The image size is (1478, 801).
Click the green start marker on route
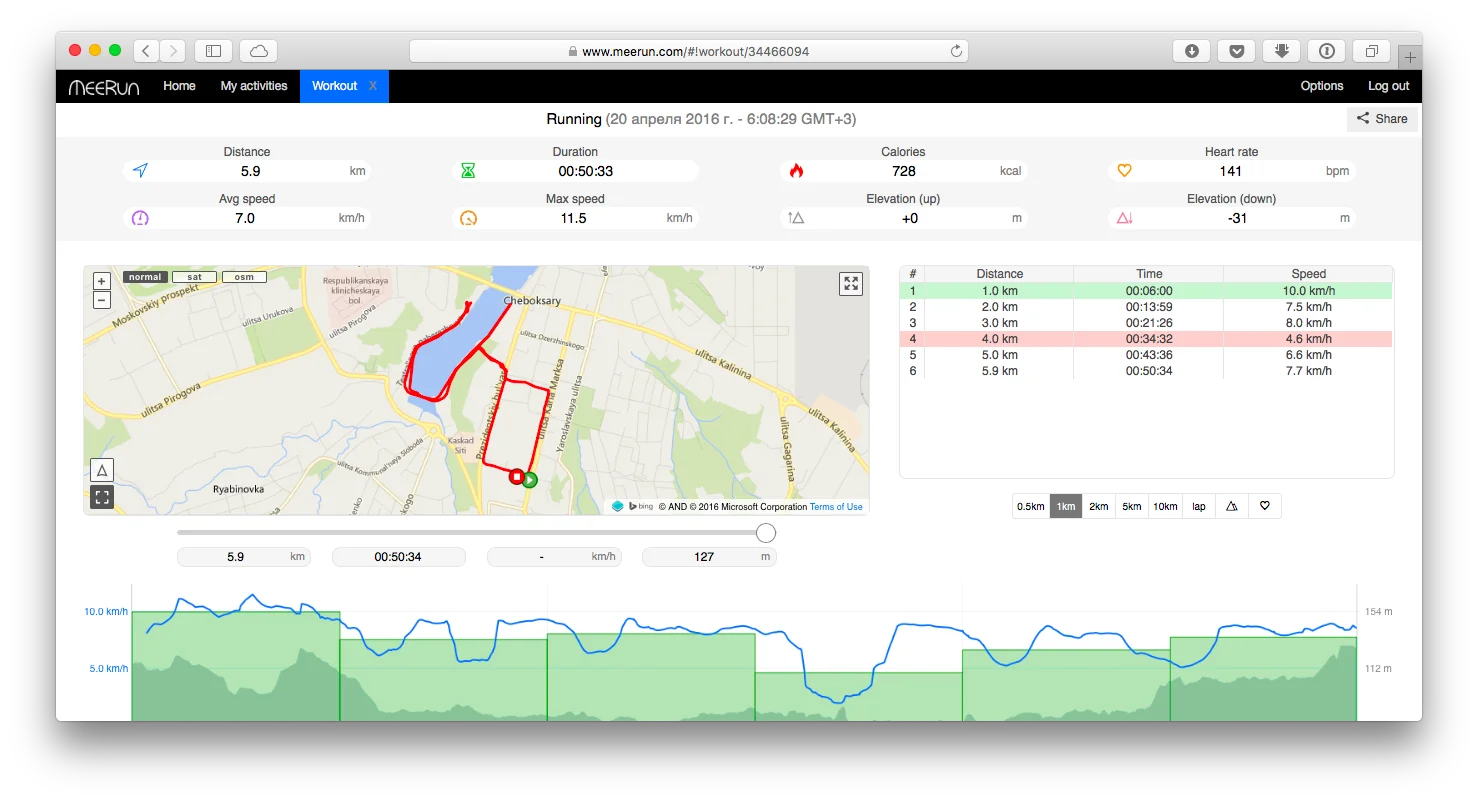[x=530, y=480]
